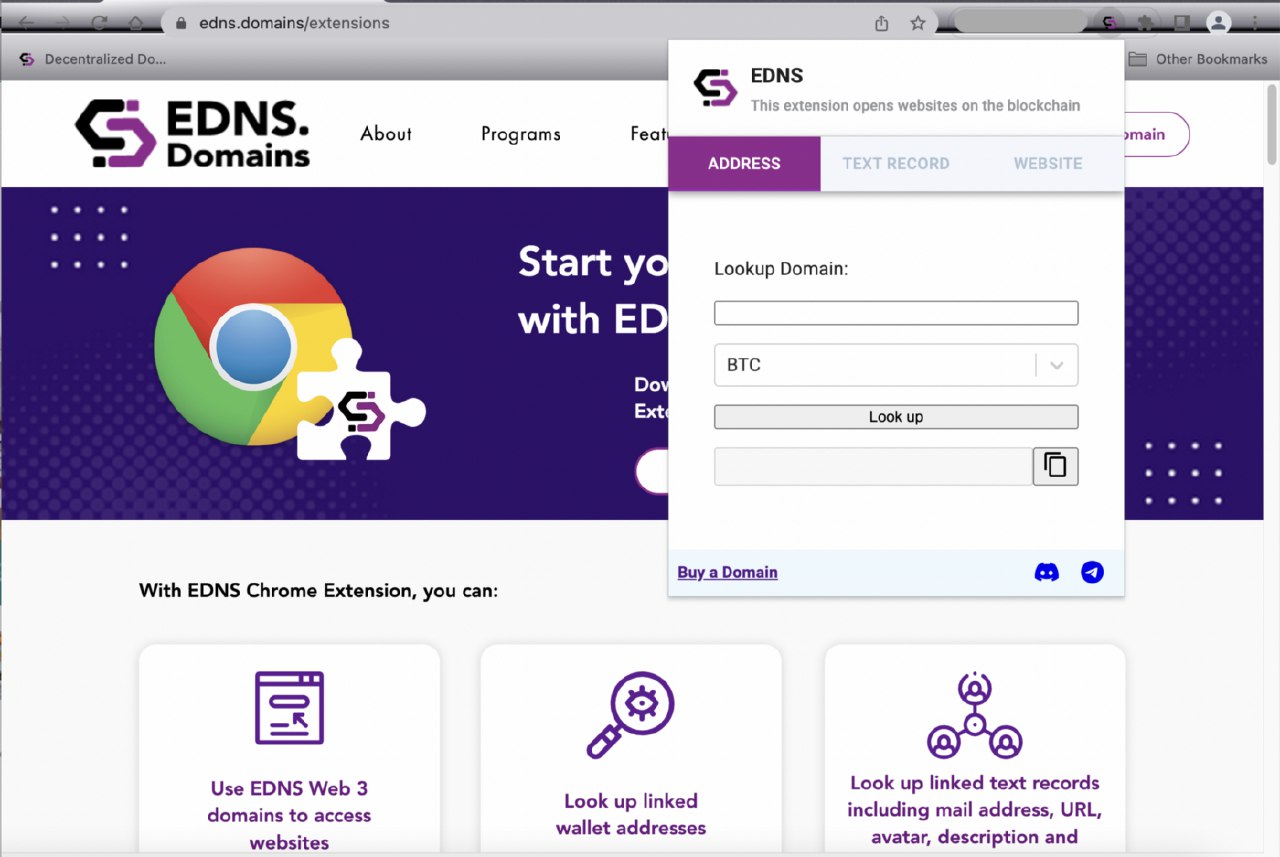The width and height of the screenshot is (1280, 857).
Task: Click the extension description 'This extension opens websites' text
Action: [915, 105]
